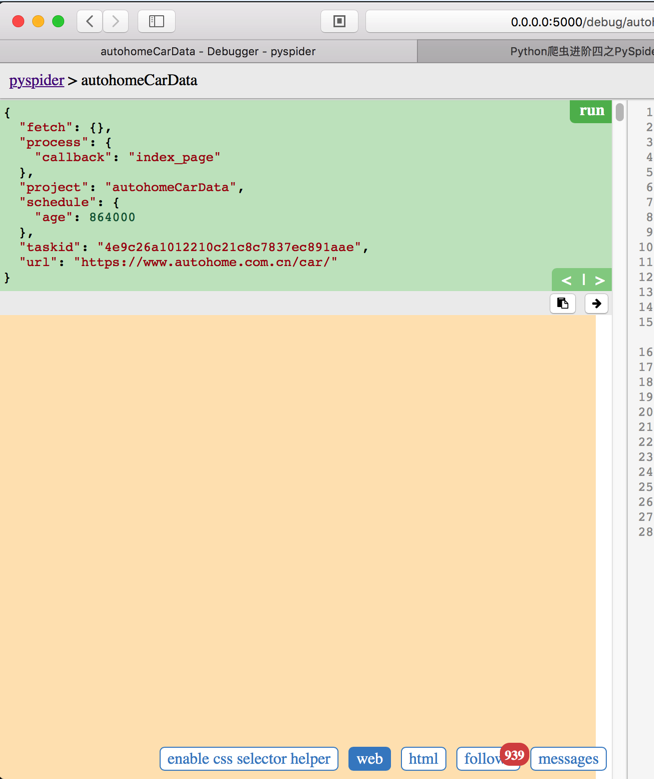Go forward with browser forward arrow
Viewport: 654px width, 779px height.
point(116,21)
